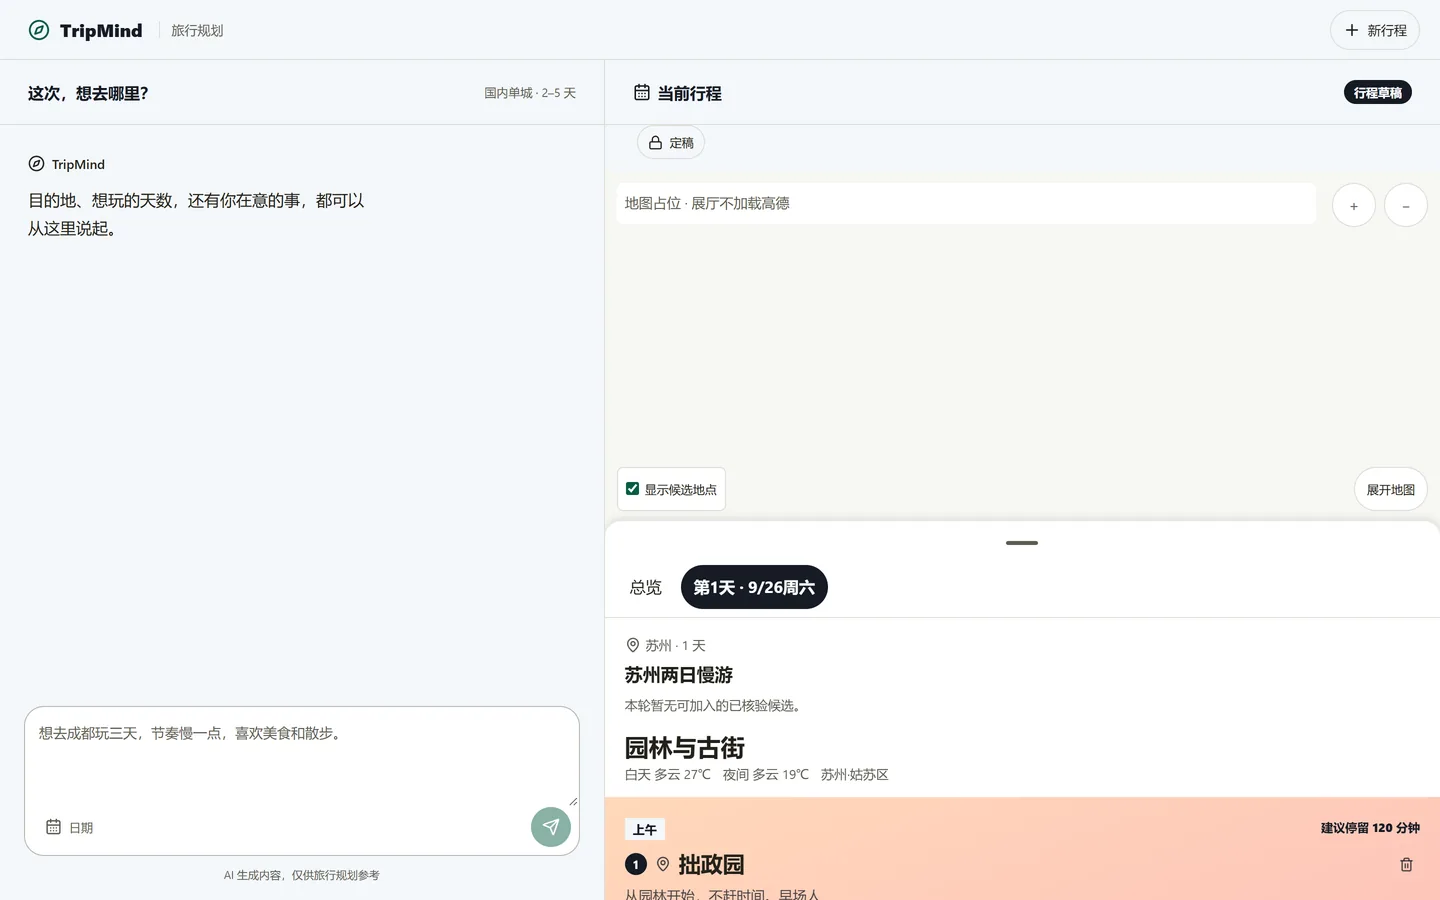Screen dimensions: 1440x900
Task: Lock the itinerary with 定稿 button
Action: [x=671, y=143]
